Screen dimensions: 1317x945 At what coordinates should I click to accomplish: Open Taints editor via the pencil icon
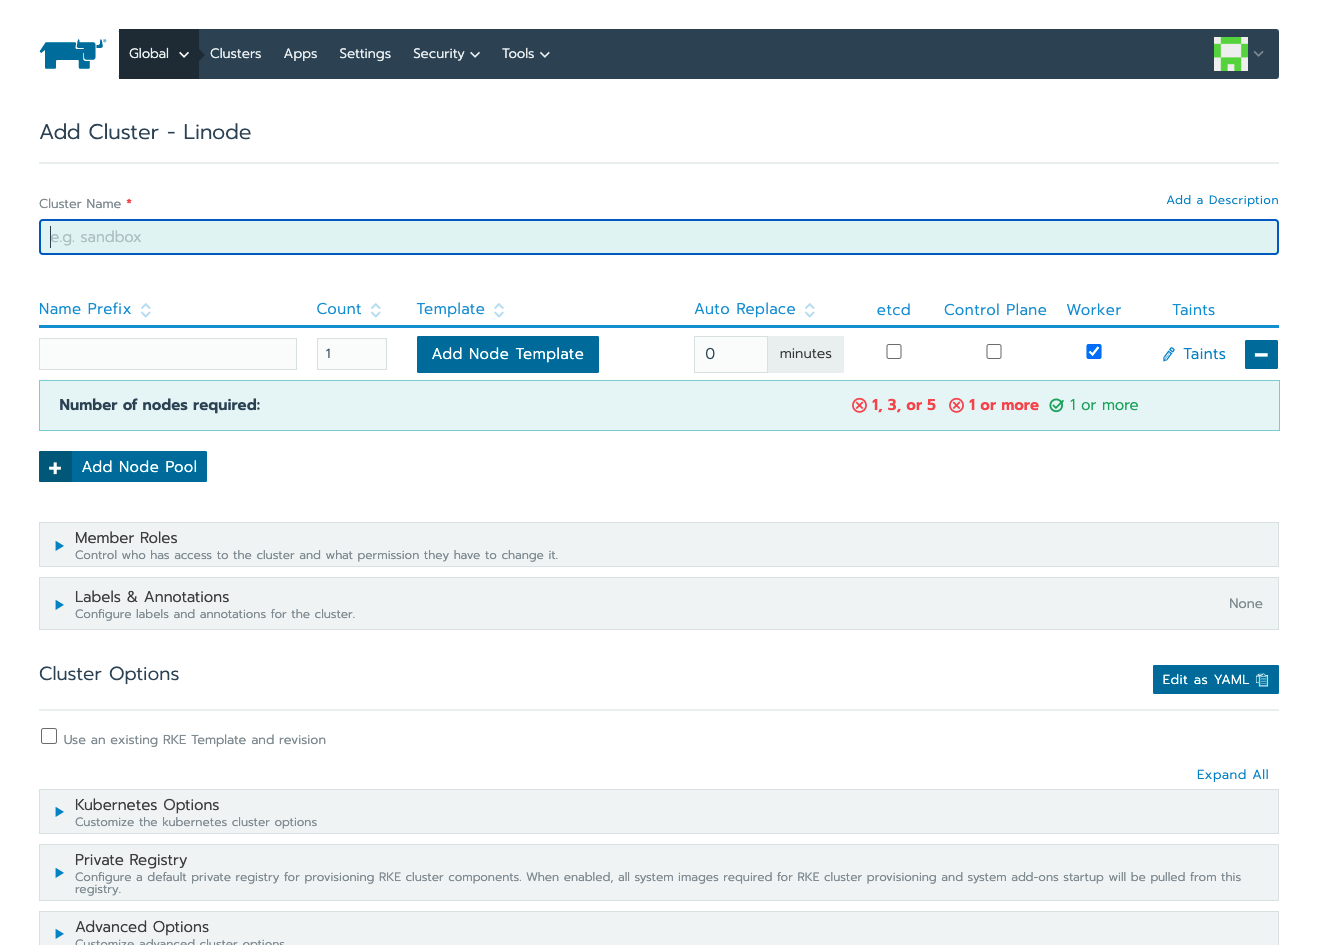[x=1169, y=354]
